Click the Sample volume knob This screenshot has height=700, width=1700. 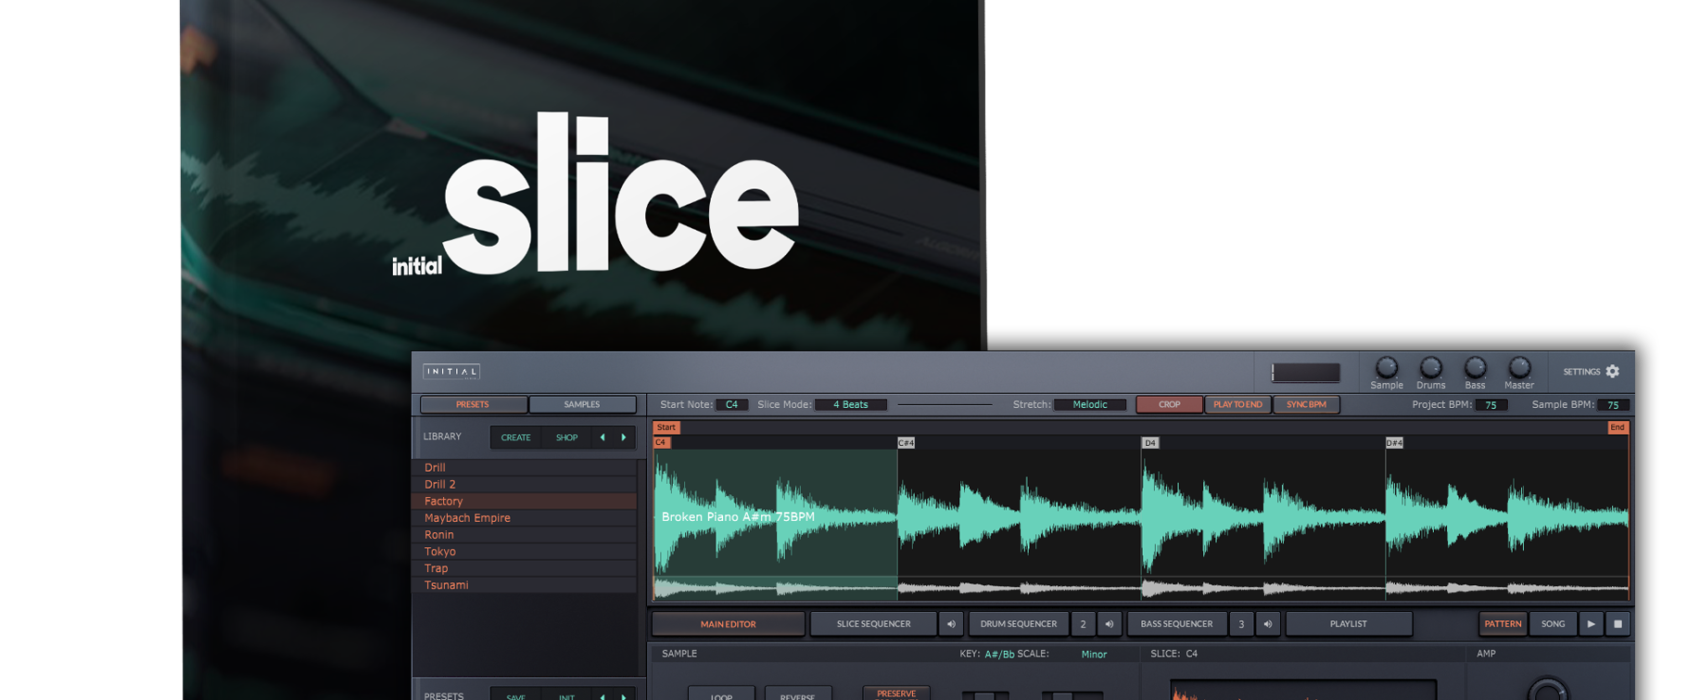1386,367
